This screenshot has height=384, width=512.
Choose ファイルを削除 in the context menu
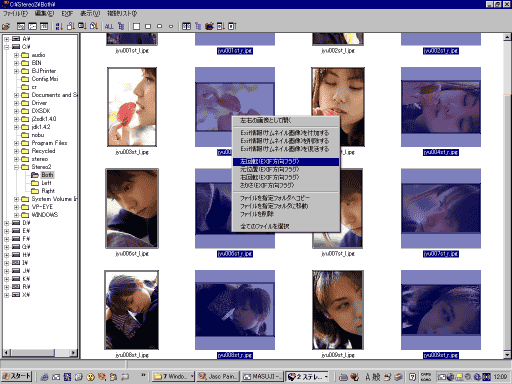pos(286,214)
